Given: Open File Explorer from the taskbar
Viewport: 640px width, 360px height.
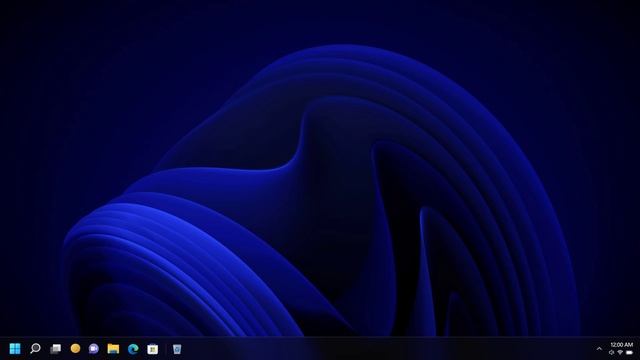Looking at the screenshot, I should (113, 349).
